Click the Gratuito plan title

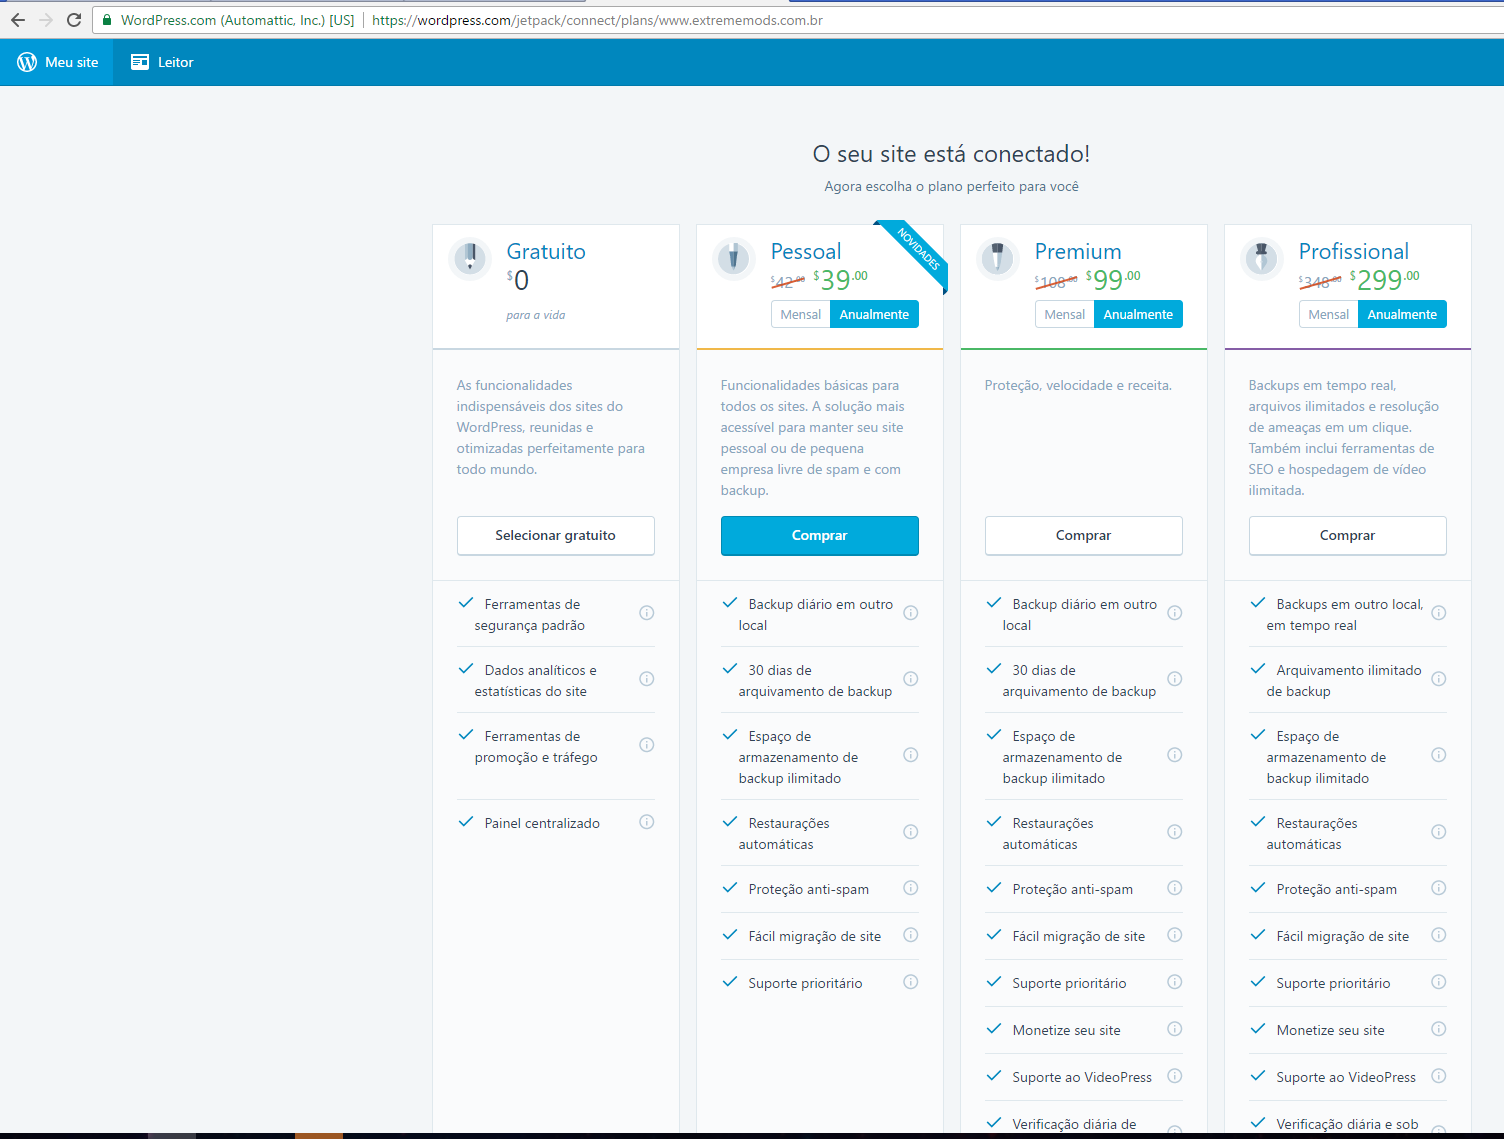[546, 252]
